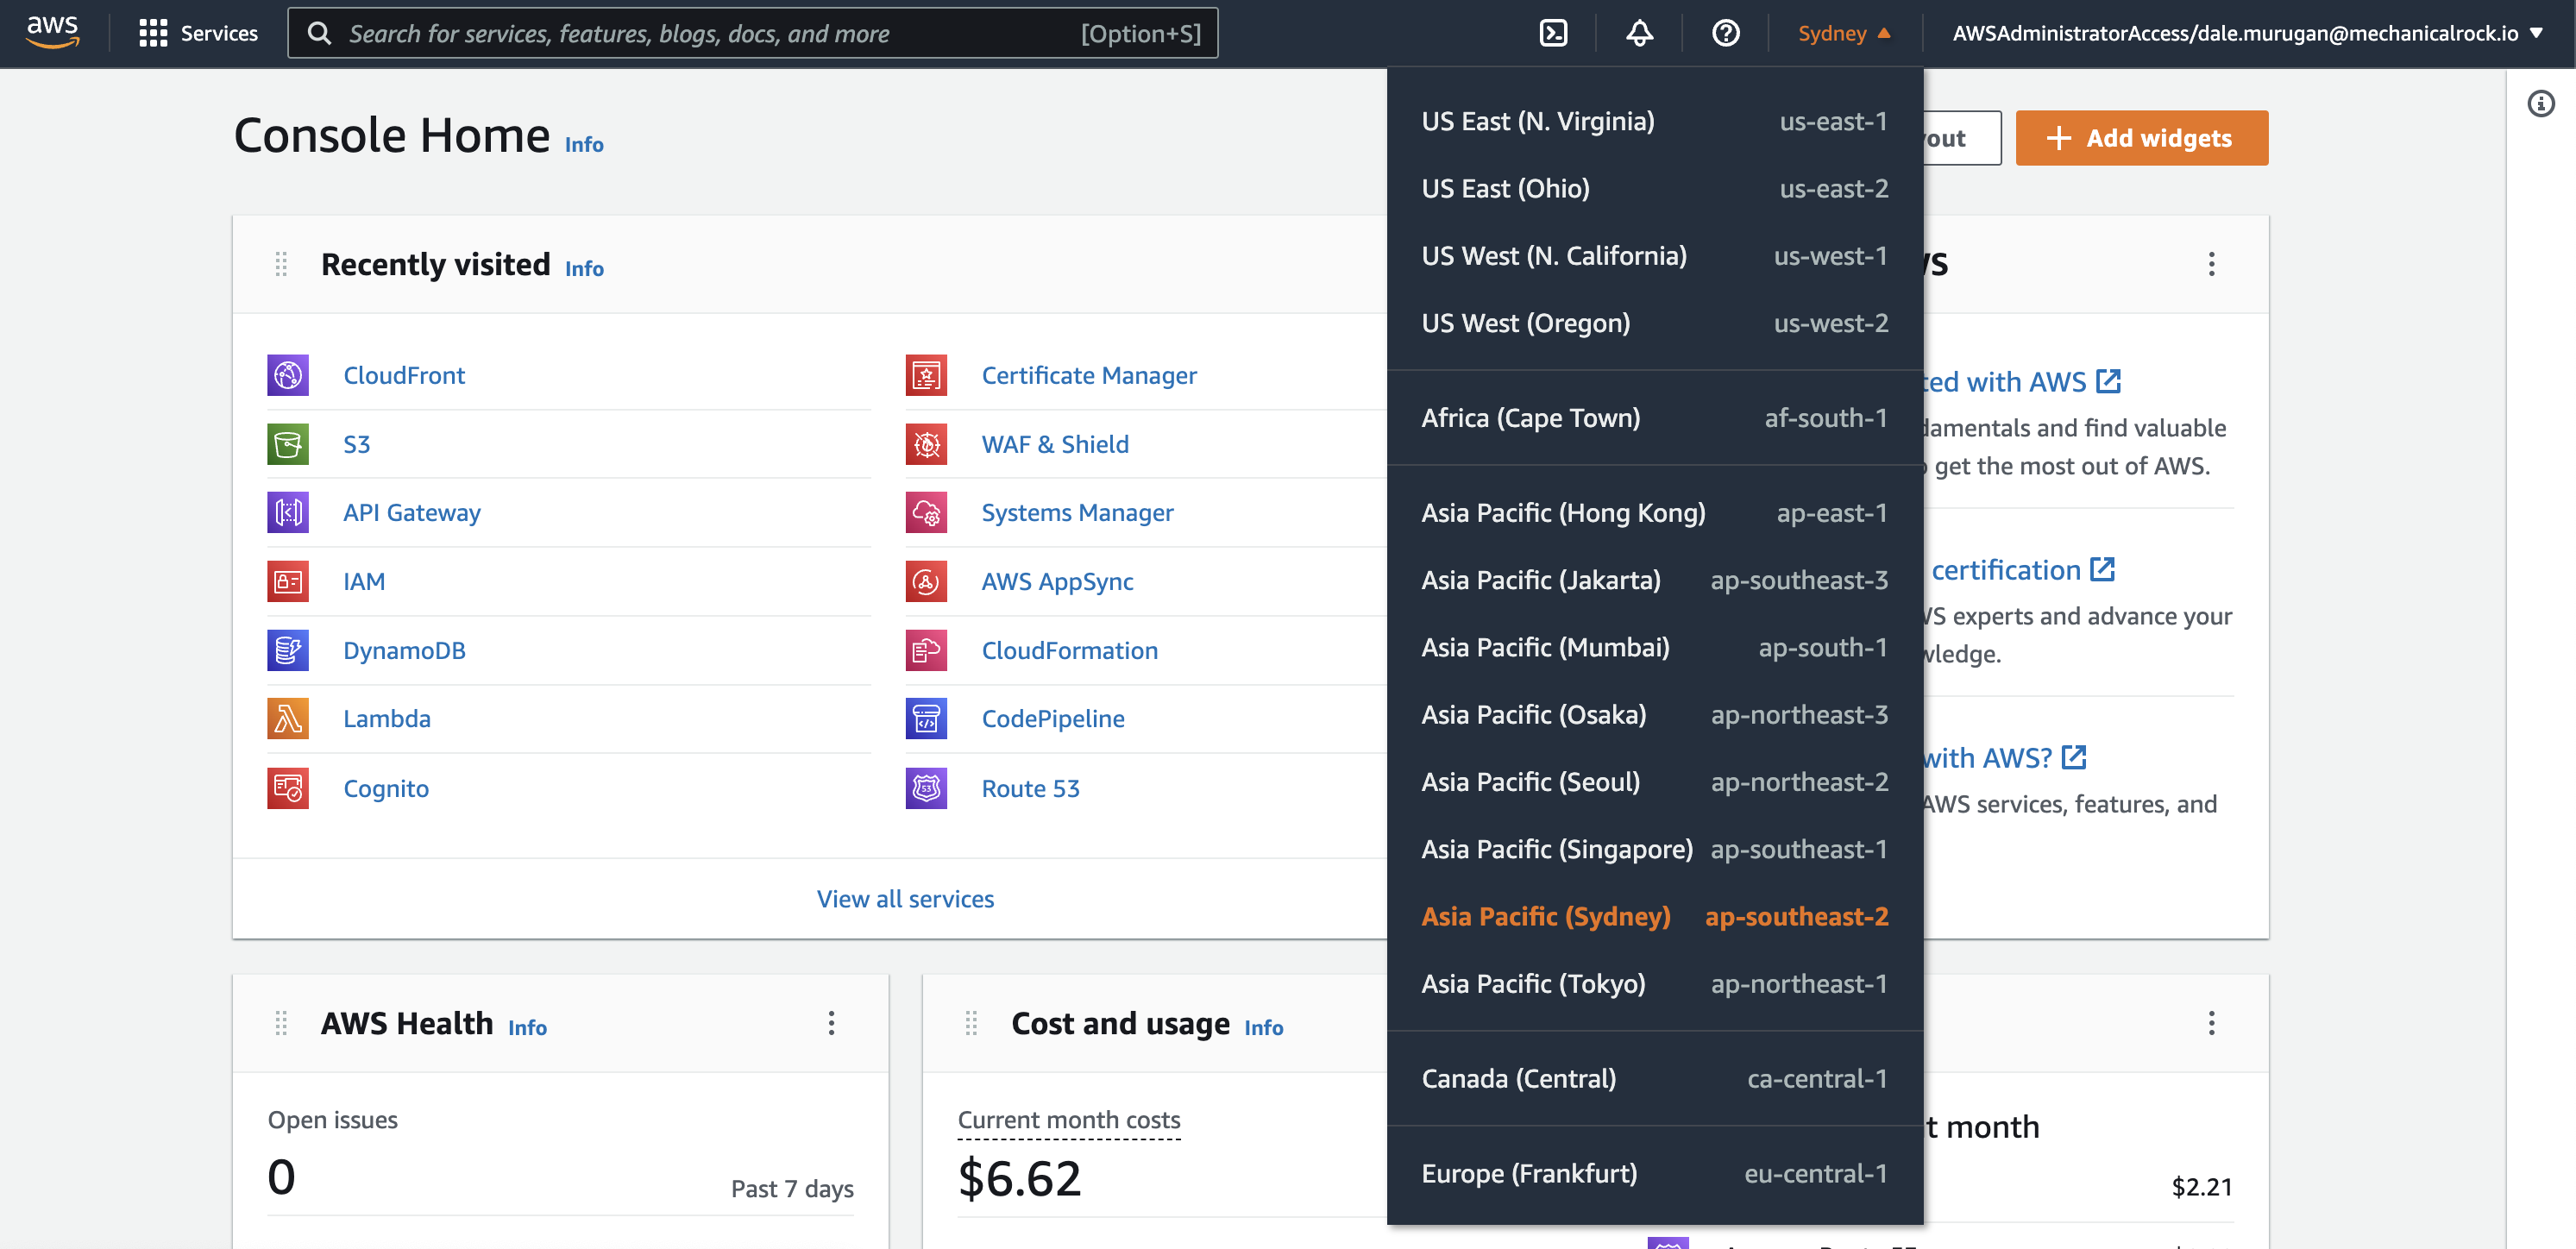
Task: Select US West (Oregon) region
Action: point(1655,323)
